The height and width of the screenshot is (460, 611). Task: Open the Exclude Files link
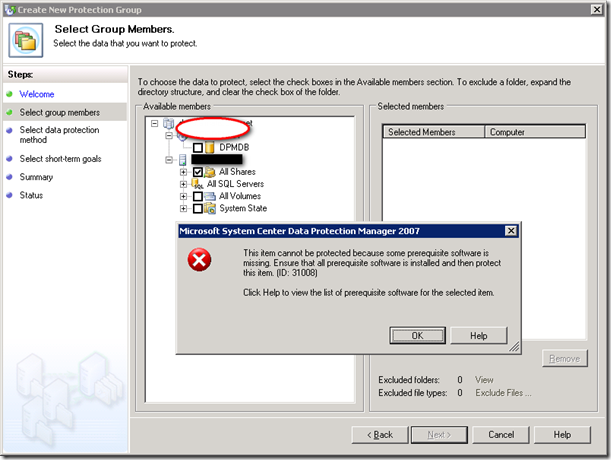pyautogui.click(x=503, y=393)
